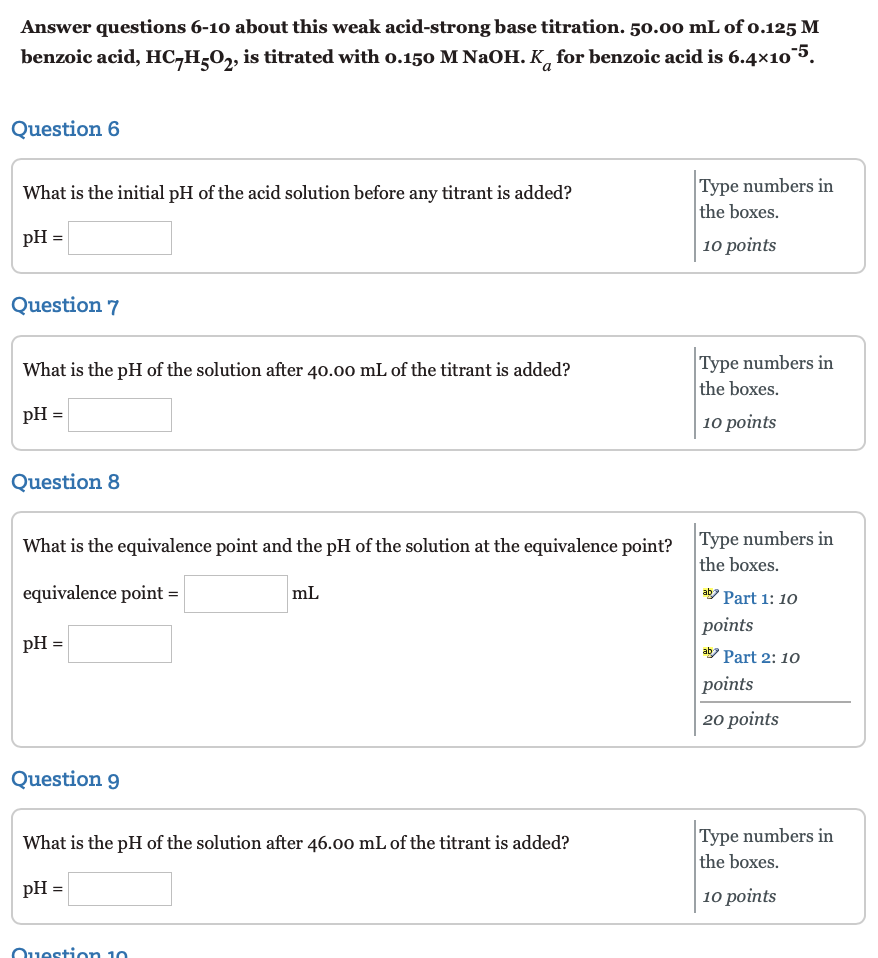Screen dimensions: 878x958
Task: Select the partially visible Question 10 heading
Action: point(67,951)
